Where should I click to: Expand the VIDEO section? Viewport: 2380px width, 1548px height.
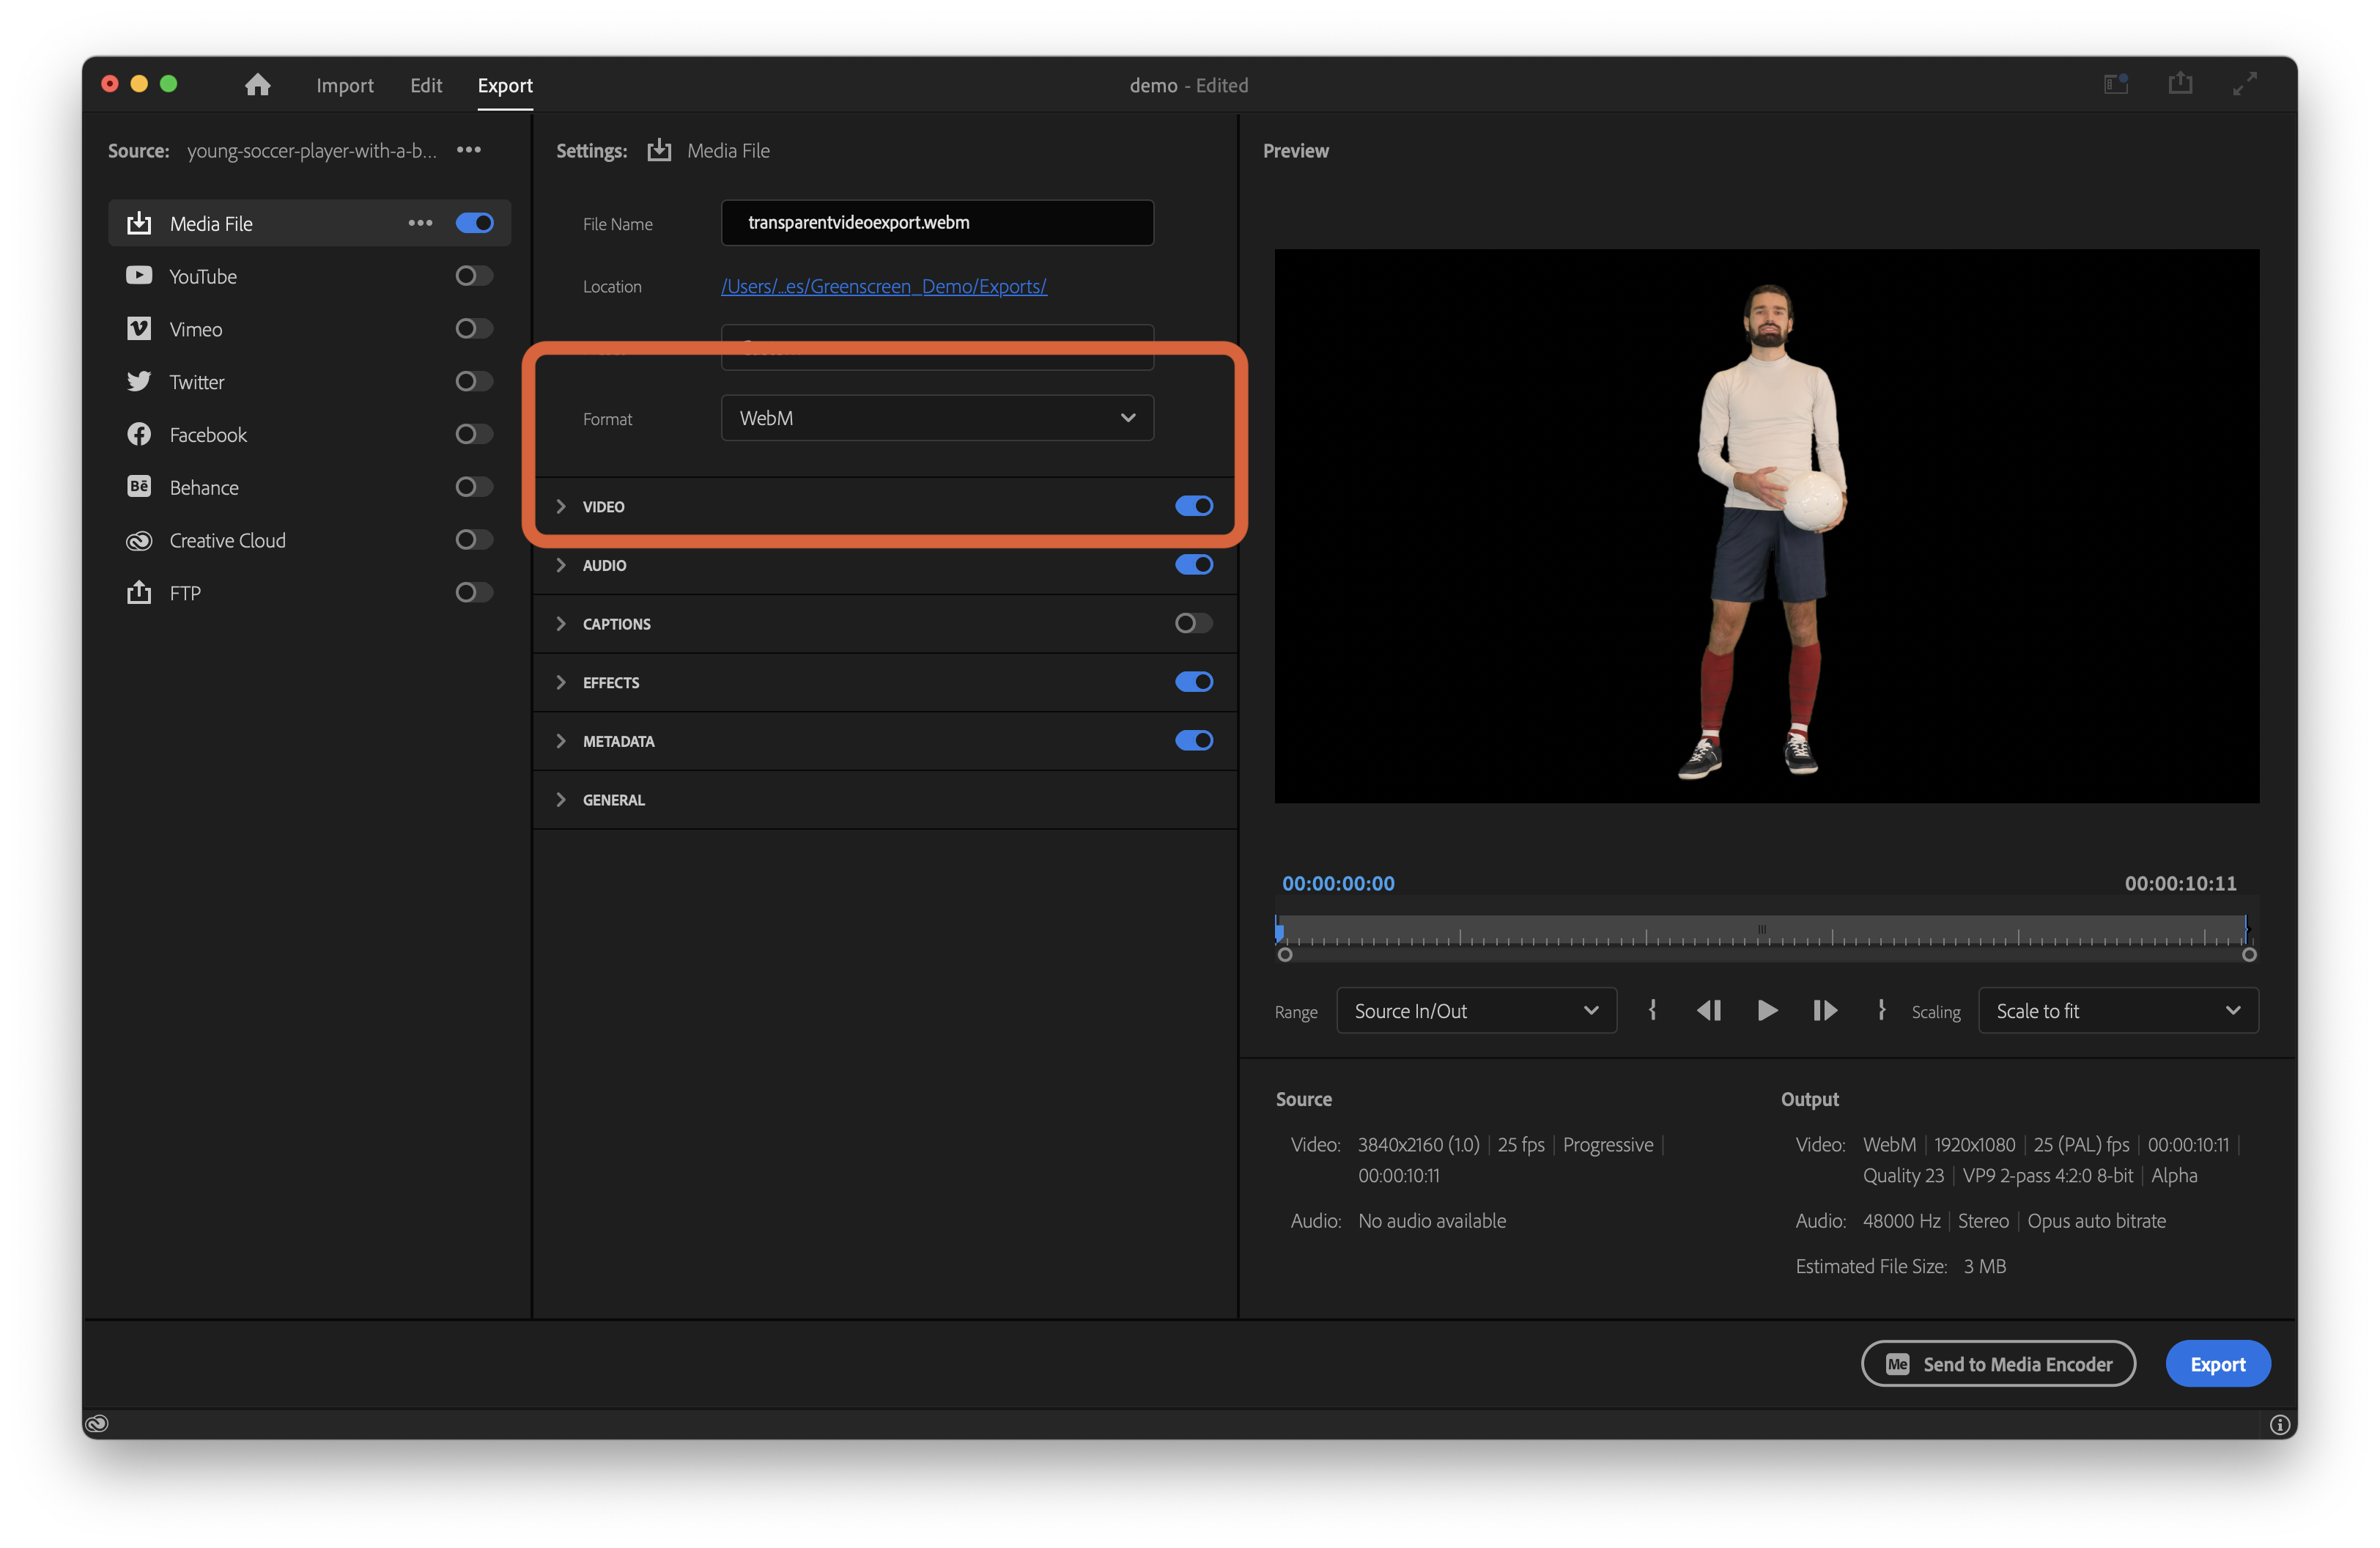(561, 507)
